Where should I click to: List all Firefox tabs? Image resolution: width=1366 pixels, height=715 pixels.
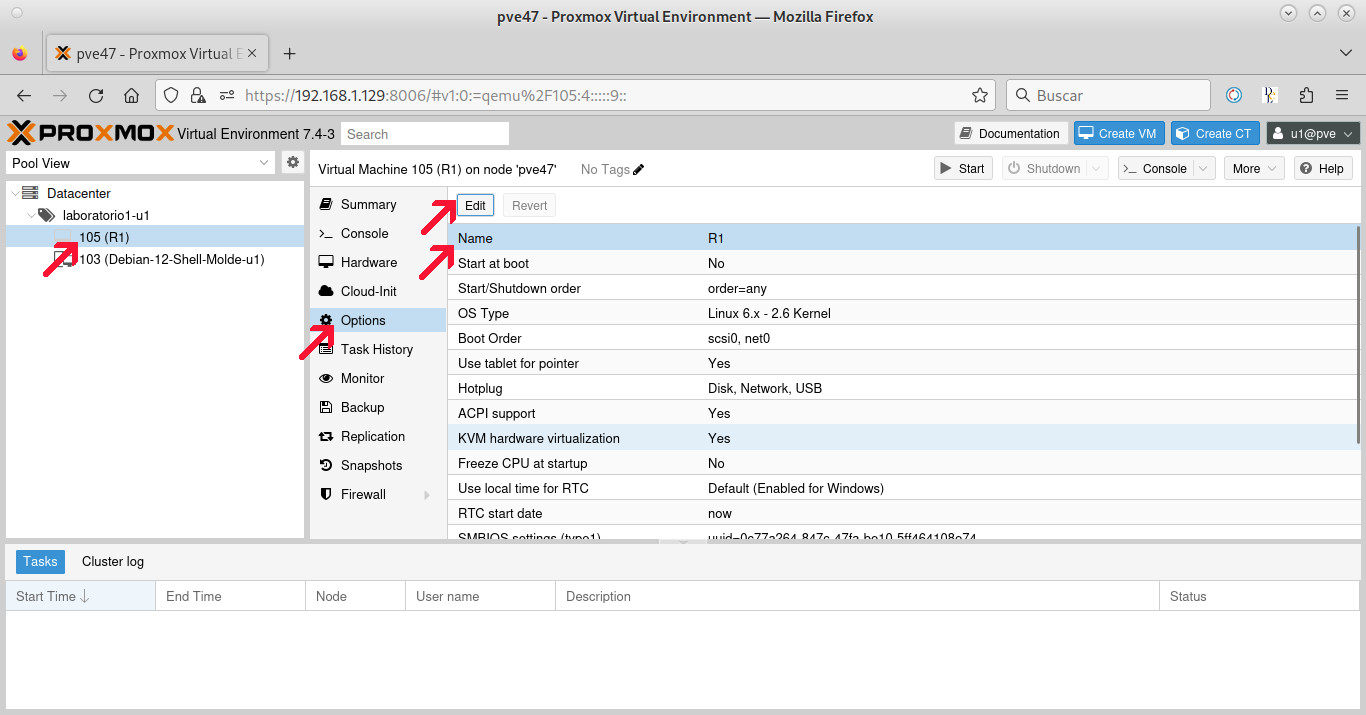tap(1345, 53)
